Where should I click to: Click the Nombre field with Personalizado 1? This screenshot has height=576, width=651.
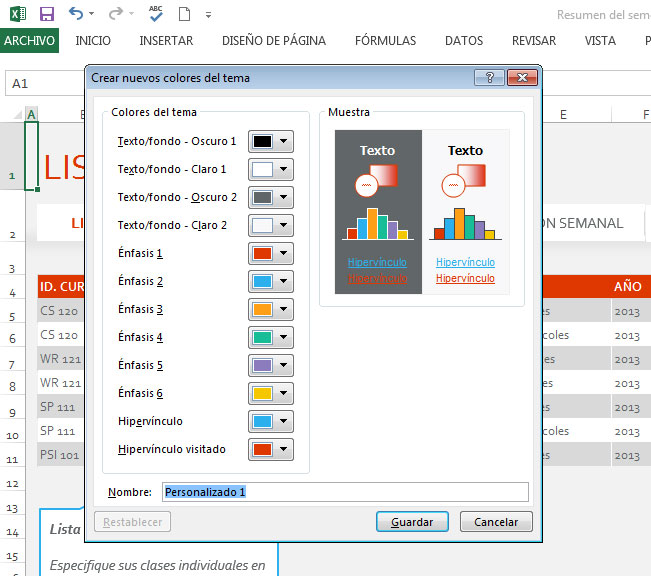(345, 492)
